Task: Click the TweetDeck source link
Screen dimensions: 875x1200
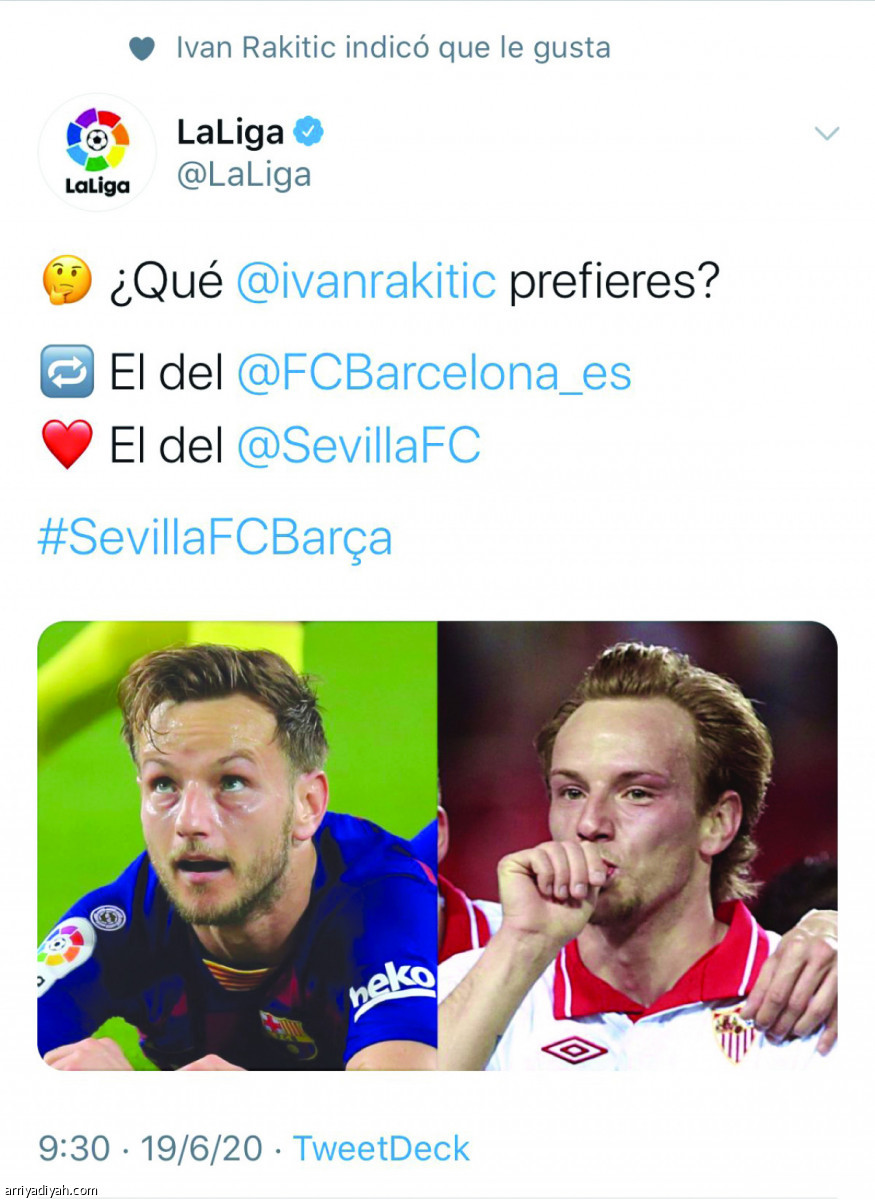Action: pos(381,1148)
